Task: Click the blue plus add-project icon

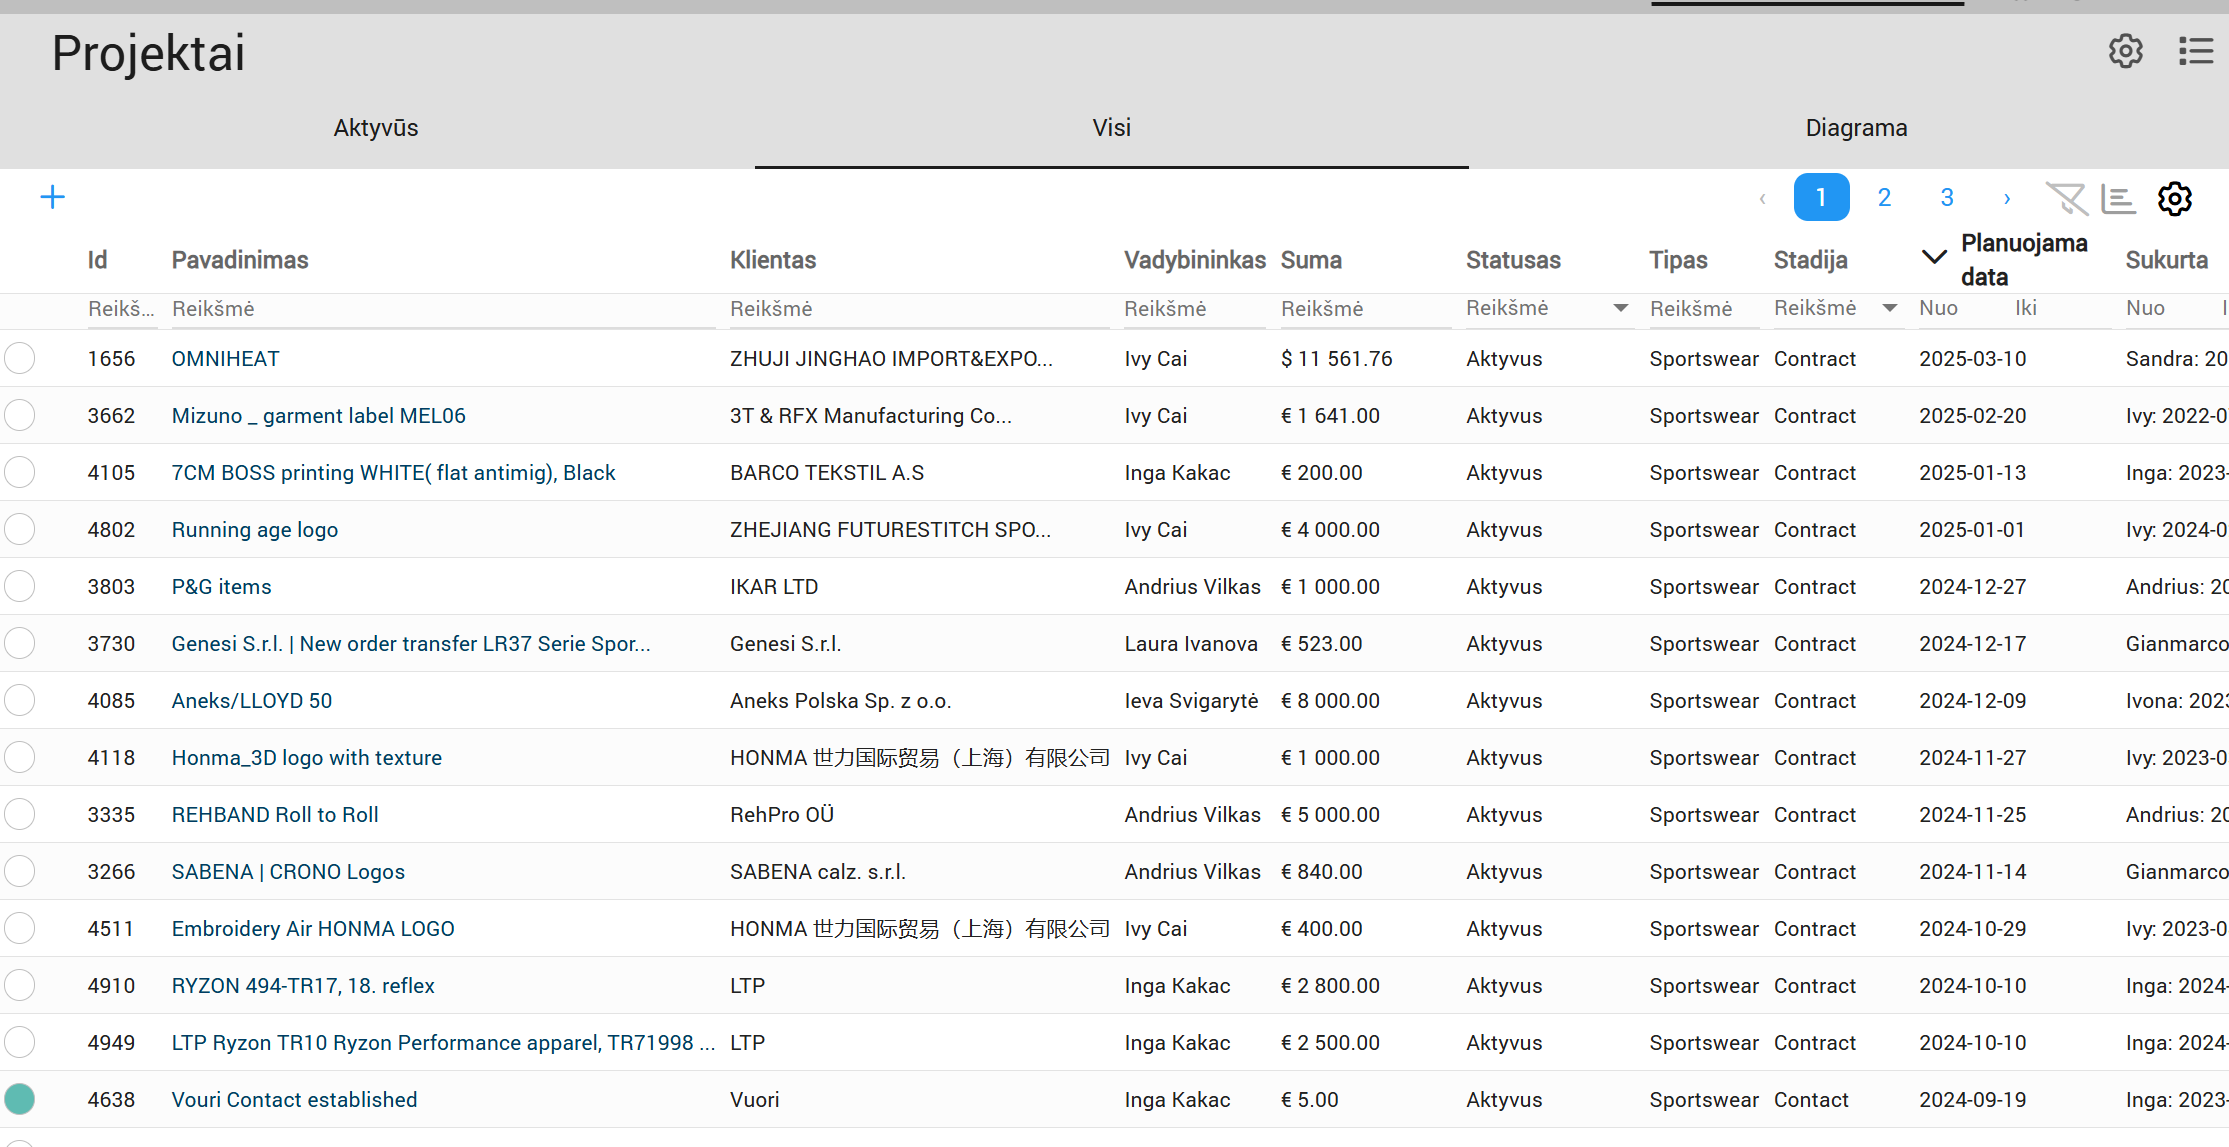Action: coord(52,197)
